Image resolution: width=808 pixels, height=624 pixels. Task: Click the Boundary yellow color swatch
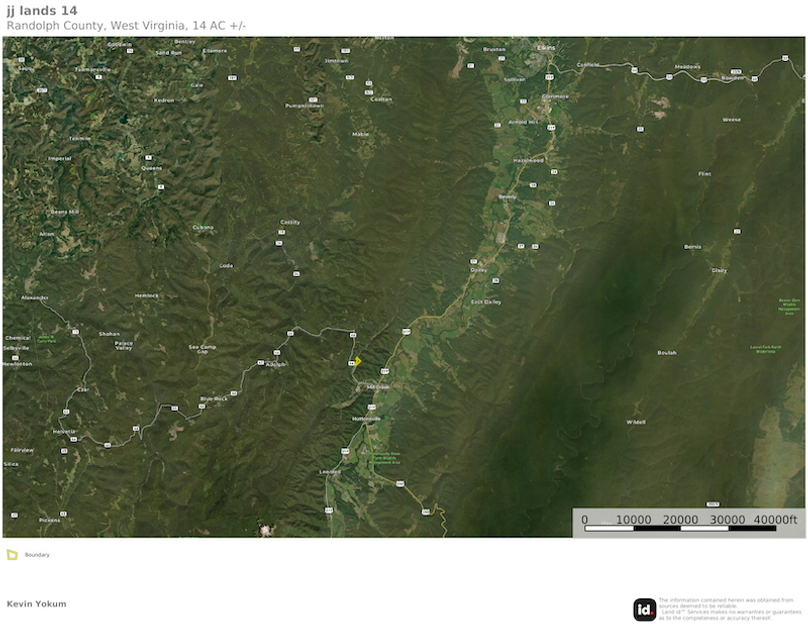point(14,553)
